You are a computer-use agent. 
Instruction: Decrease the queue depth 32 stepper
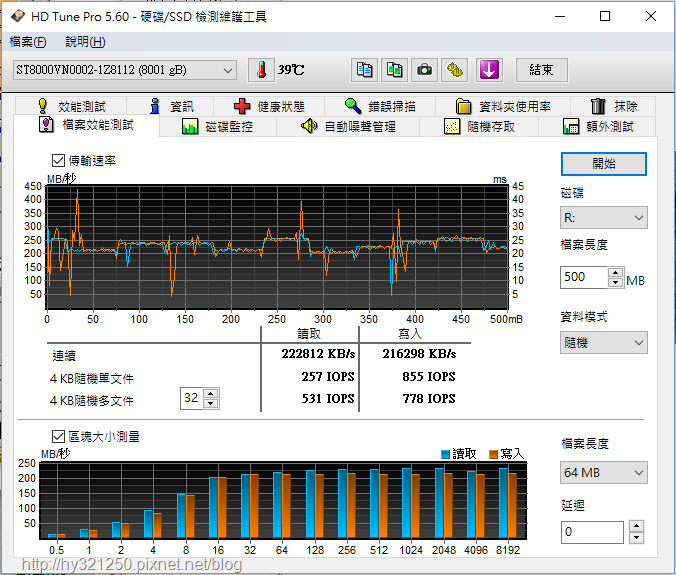(x=210, y=403)
